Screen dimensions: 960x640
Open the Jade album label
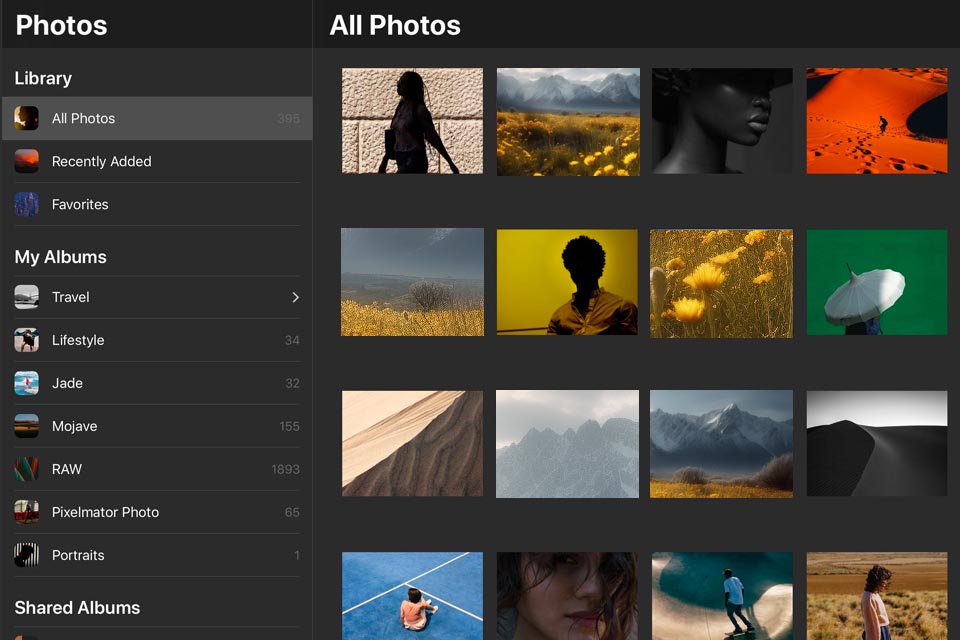pyautogui.click(x=67, y=383)
